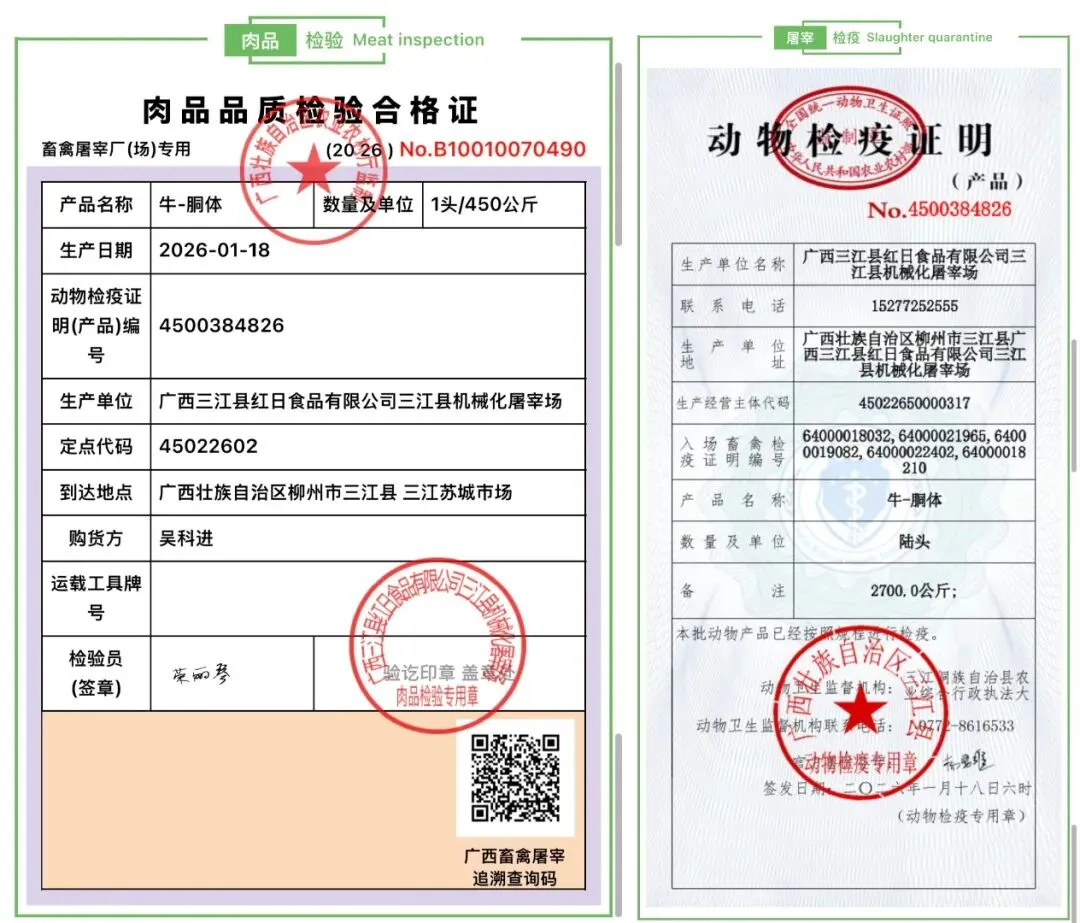Select the agency phone 0772-8616533

tap(966, 726)
